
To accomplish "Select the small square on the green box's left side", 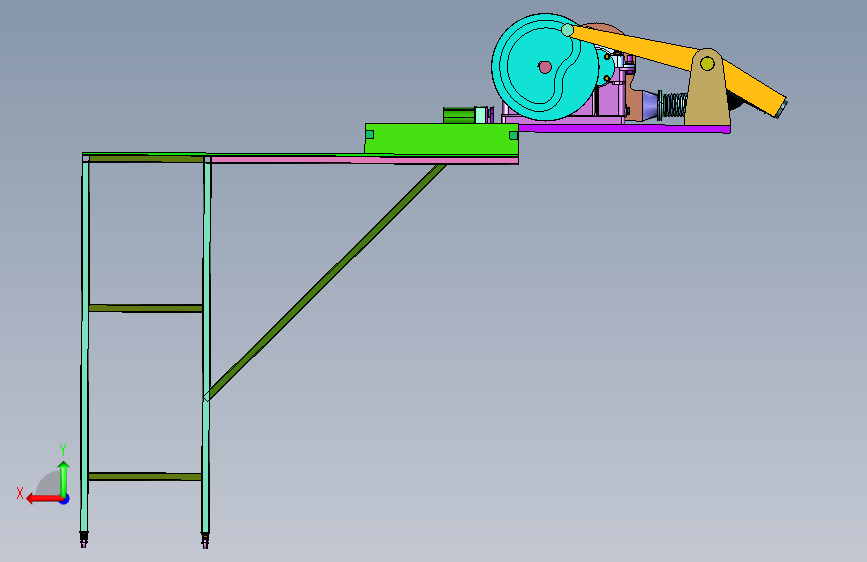I will point(369,134).
